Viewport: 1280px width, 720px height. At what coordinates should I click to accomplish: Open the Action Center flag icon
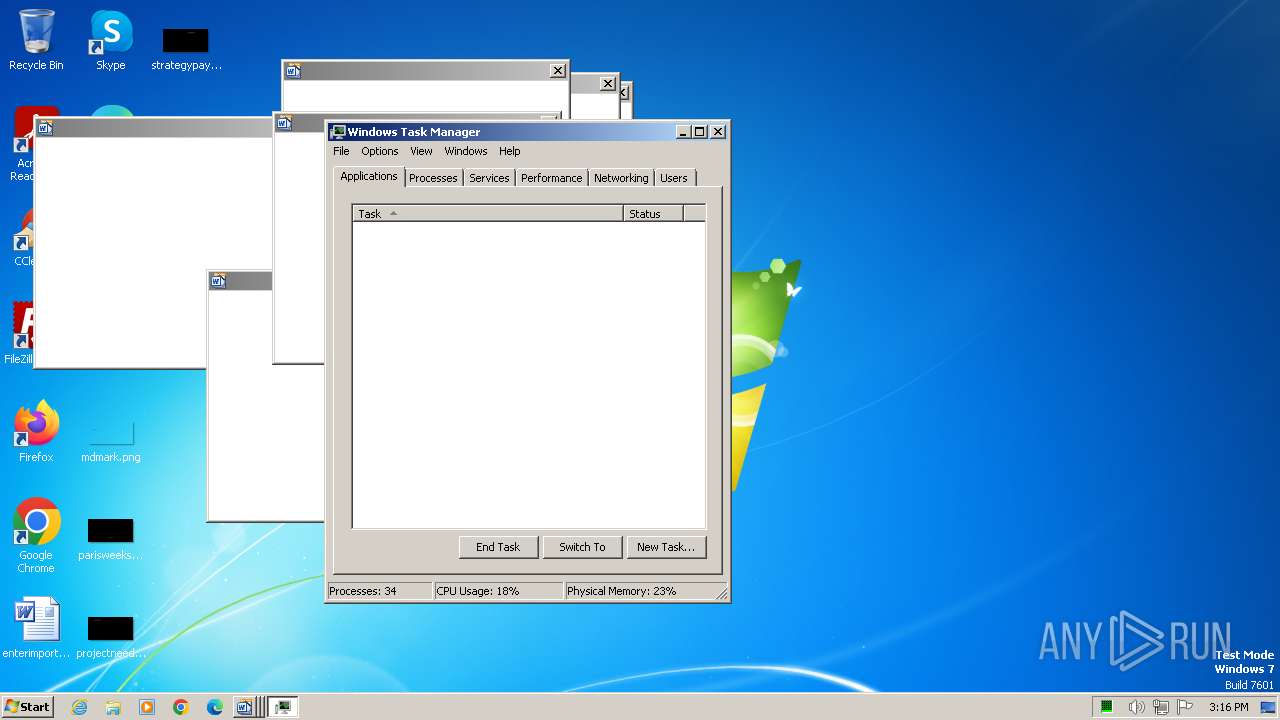pos(1185,707)
